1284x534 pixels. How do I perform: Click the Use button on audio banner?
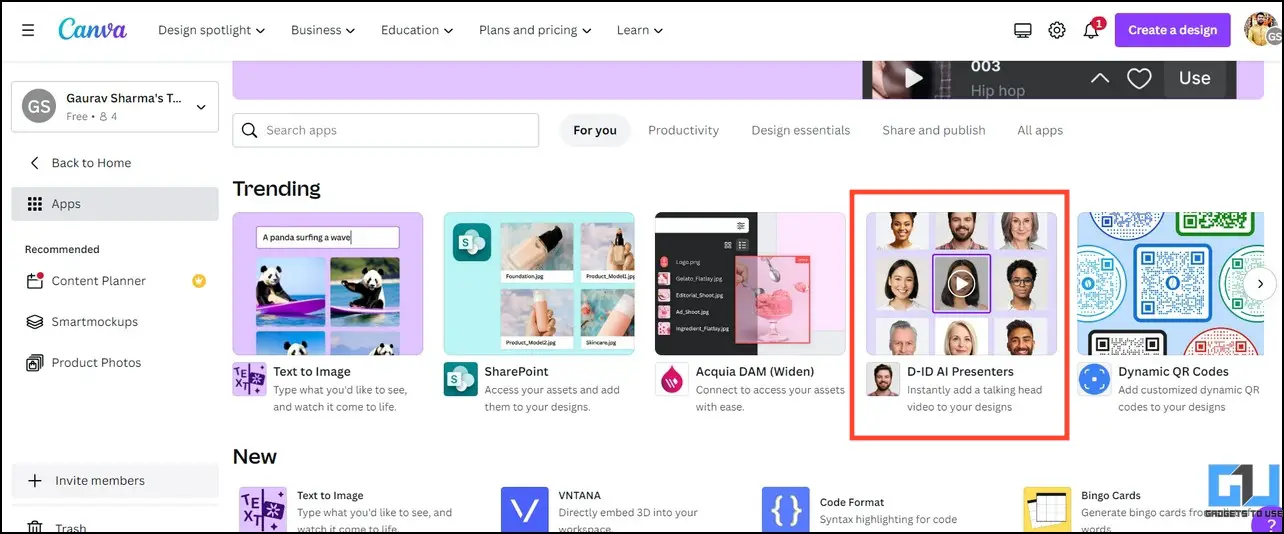[x=1195, y=78]
